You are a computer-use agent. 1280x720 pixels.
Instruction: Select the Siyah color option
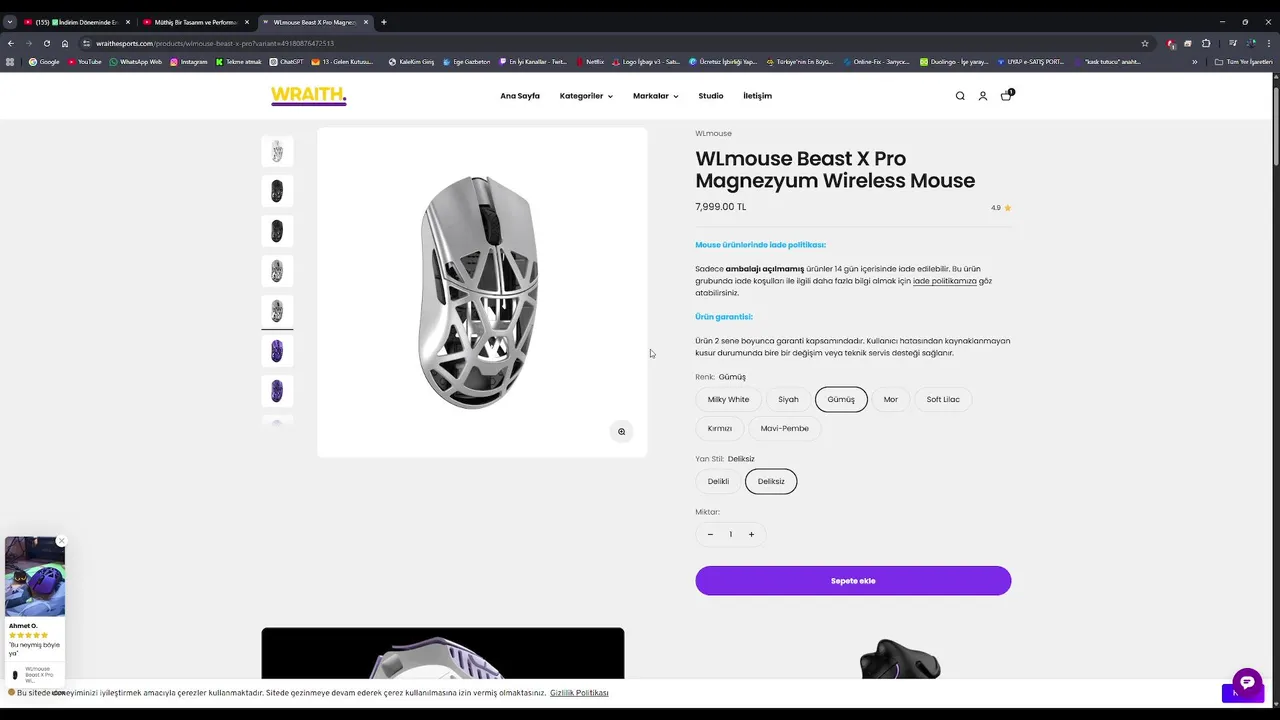click(788, 400)
